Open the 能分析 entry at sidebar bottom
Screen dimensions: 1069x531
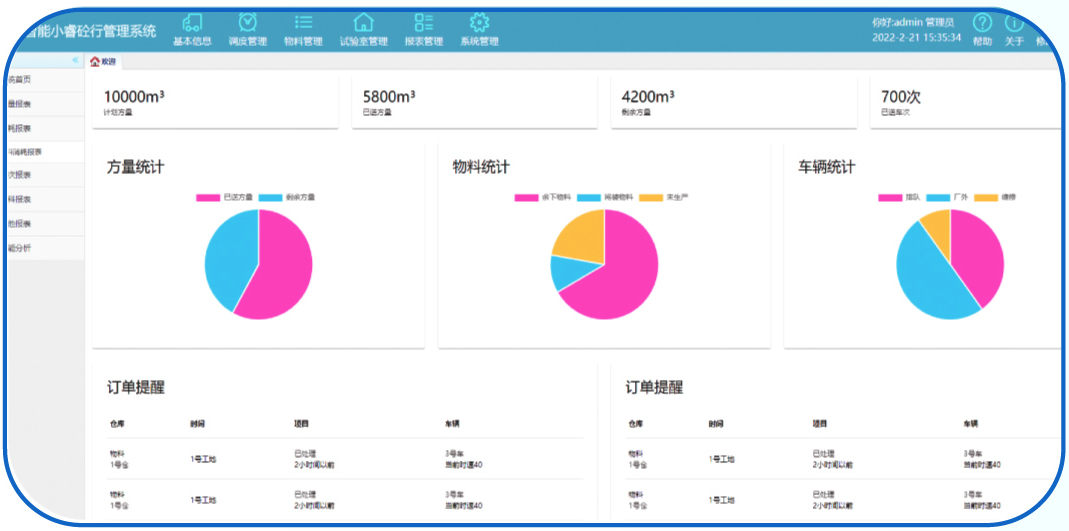coord(22,247)
